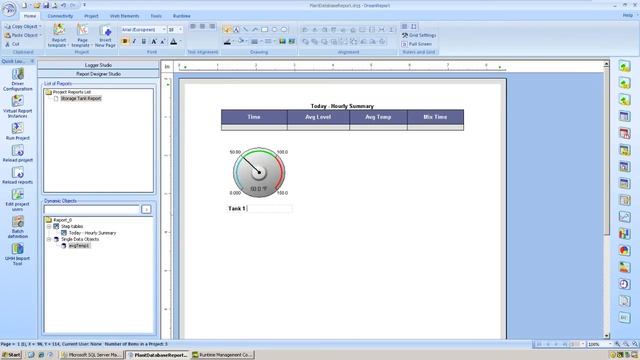Open the Paste Object dropdown
Image resolution: width=640 pixels, height=360 pixels.
point(40,35)
